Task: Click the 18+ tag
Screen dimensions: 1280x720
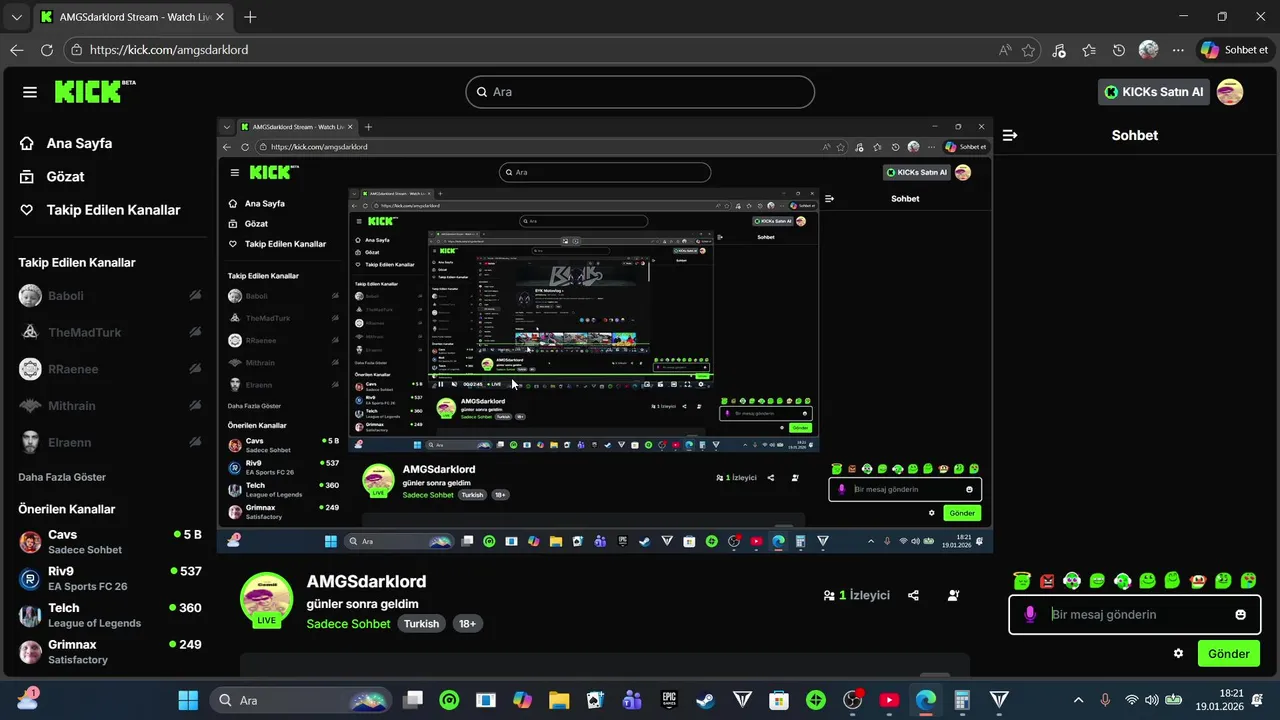Action: tap(467, 623)
